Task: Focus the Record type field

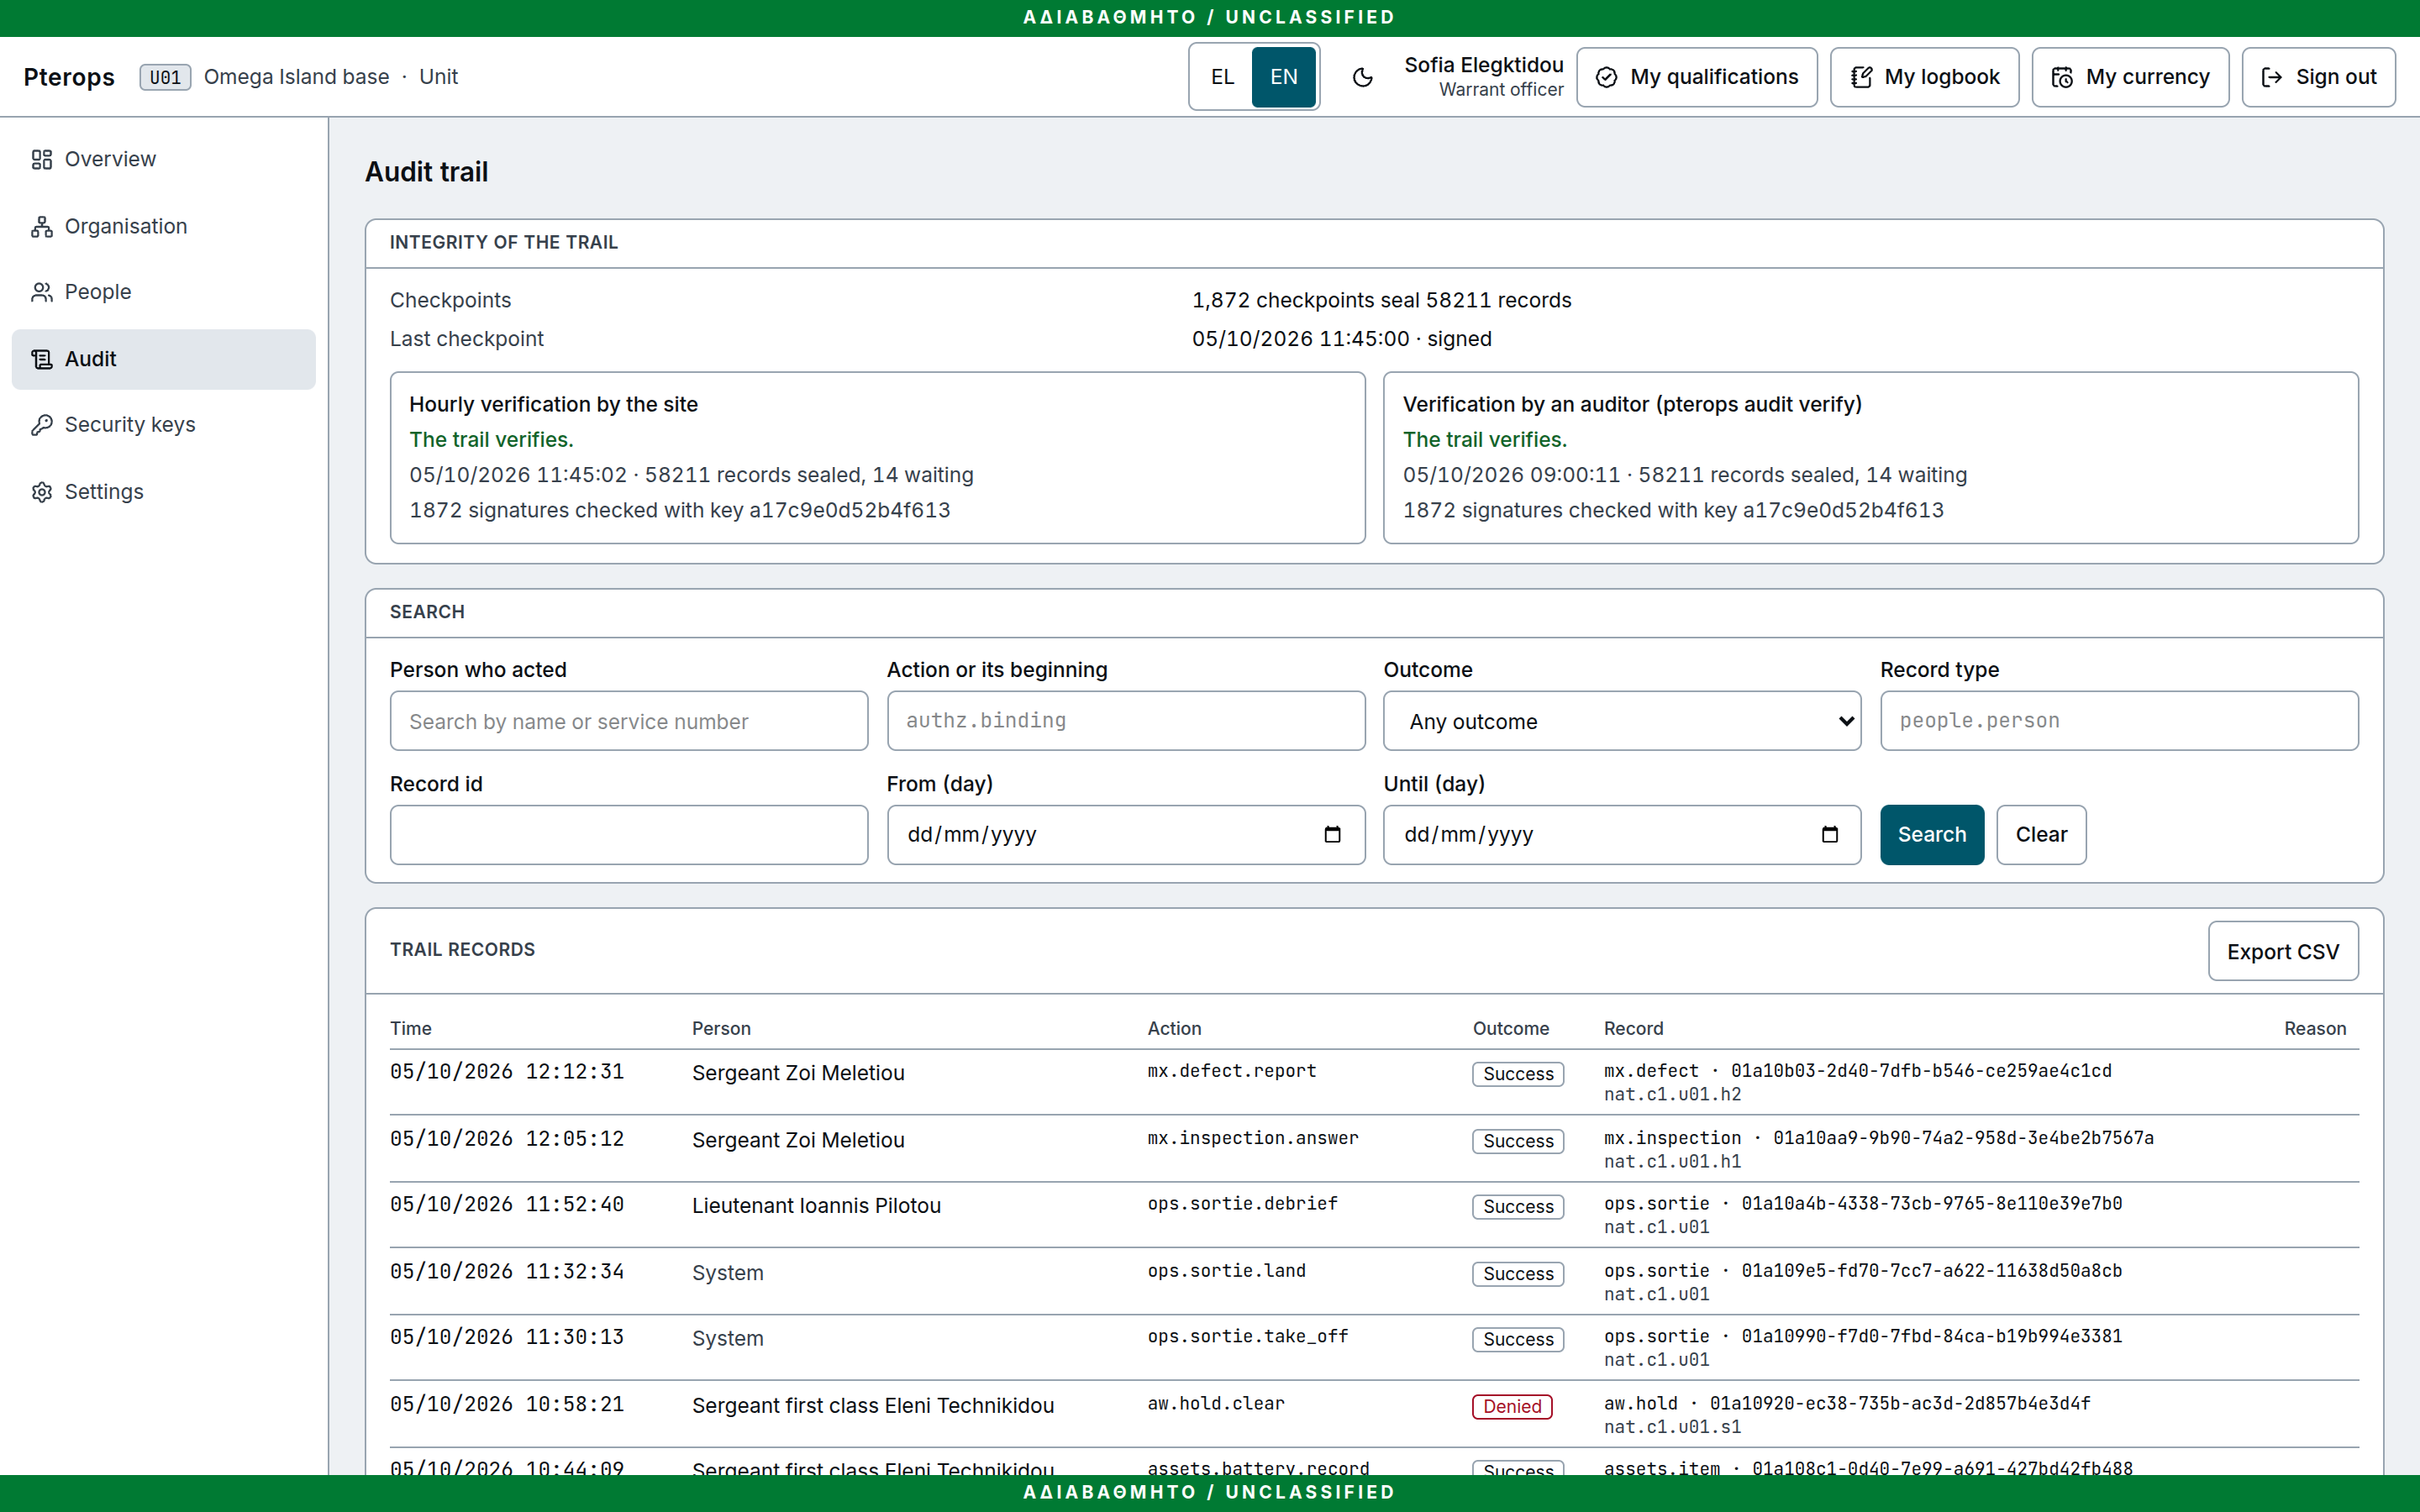Action: tap(2119, 721)
